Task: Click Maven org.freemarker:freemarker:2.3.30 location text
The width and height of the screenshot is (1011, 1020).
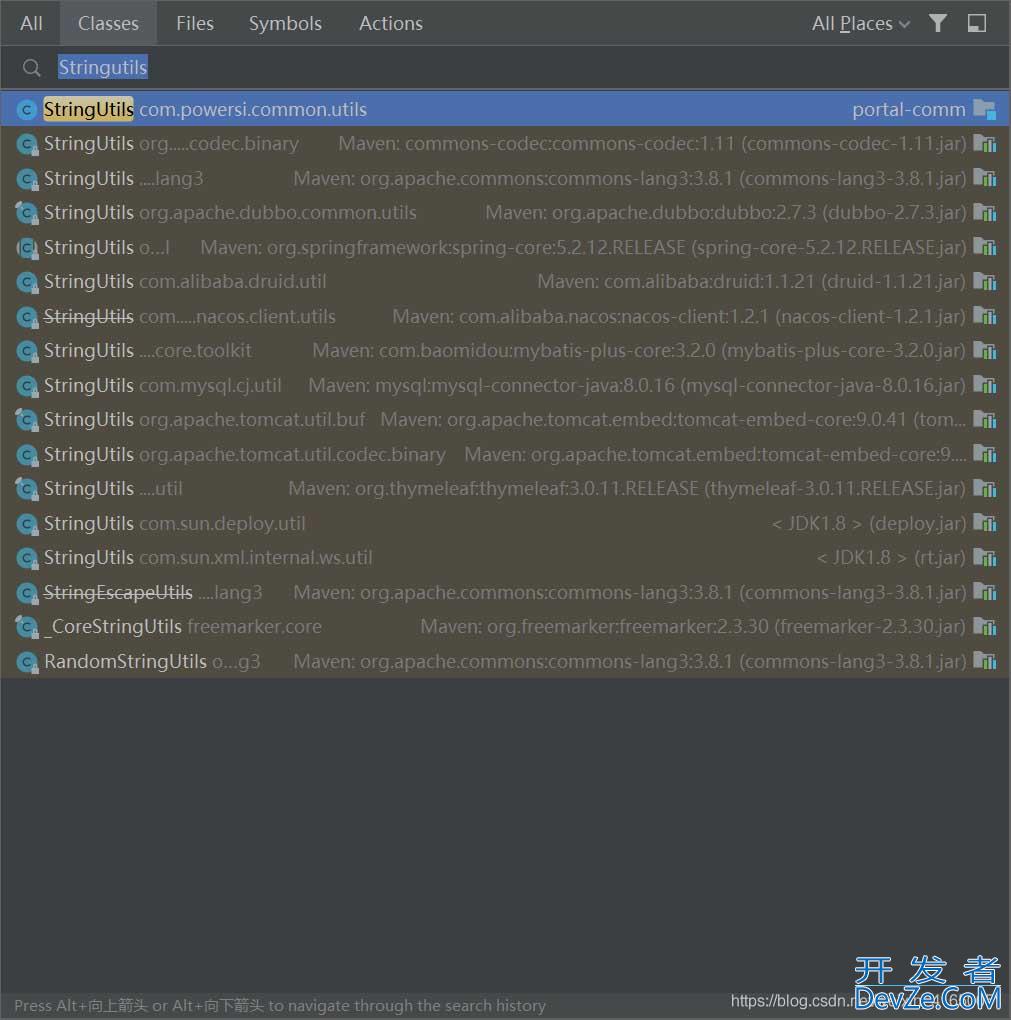Action: tap(694, 626)
